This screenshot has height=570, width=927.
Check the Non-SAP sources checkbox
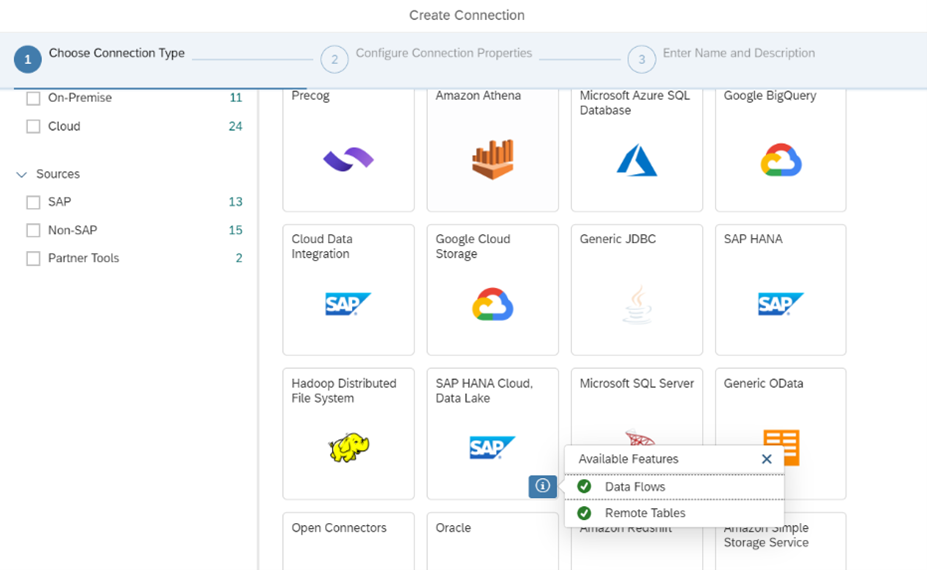pos(33,230)
